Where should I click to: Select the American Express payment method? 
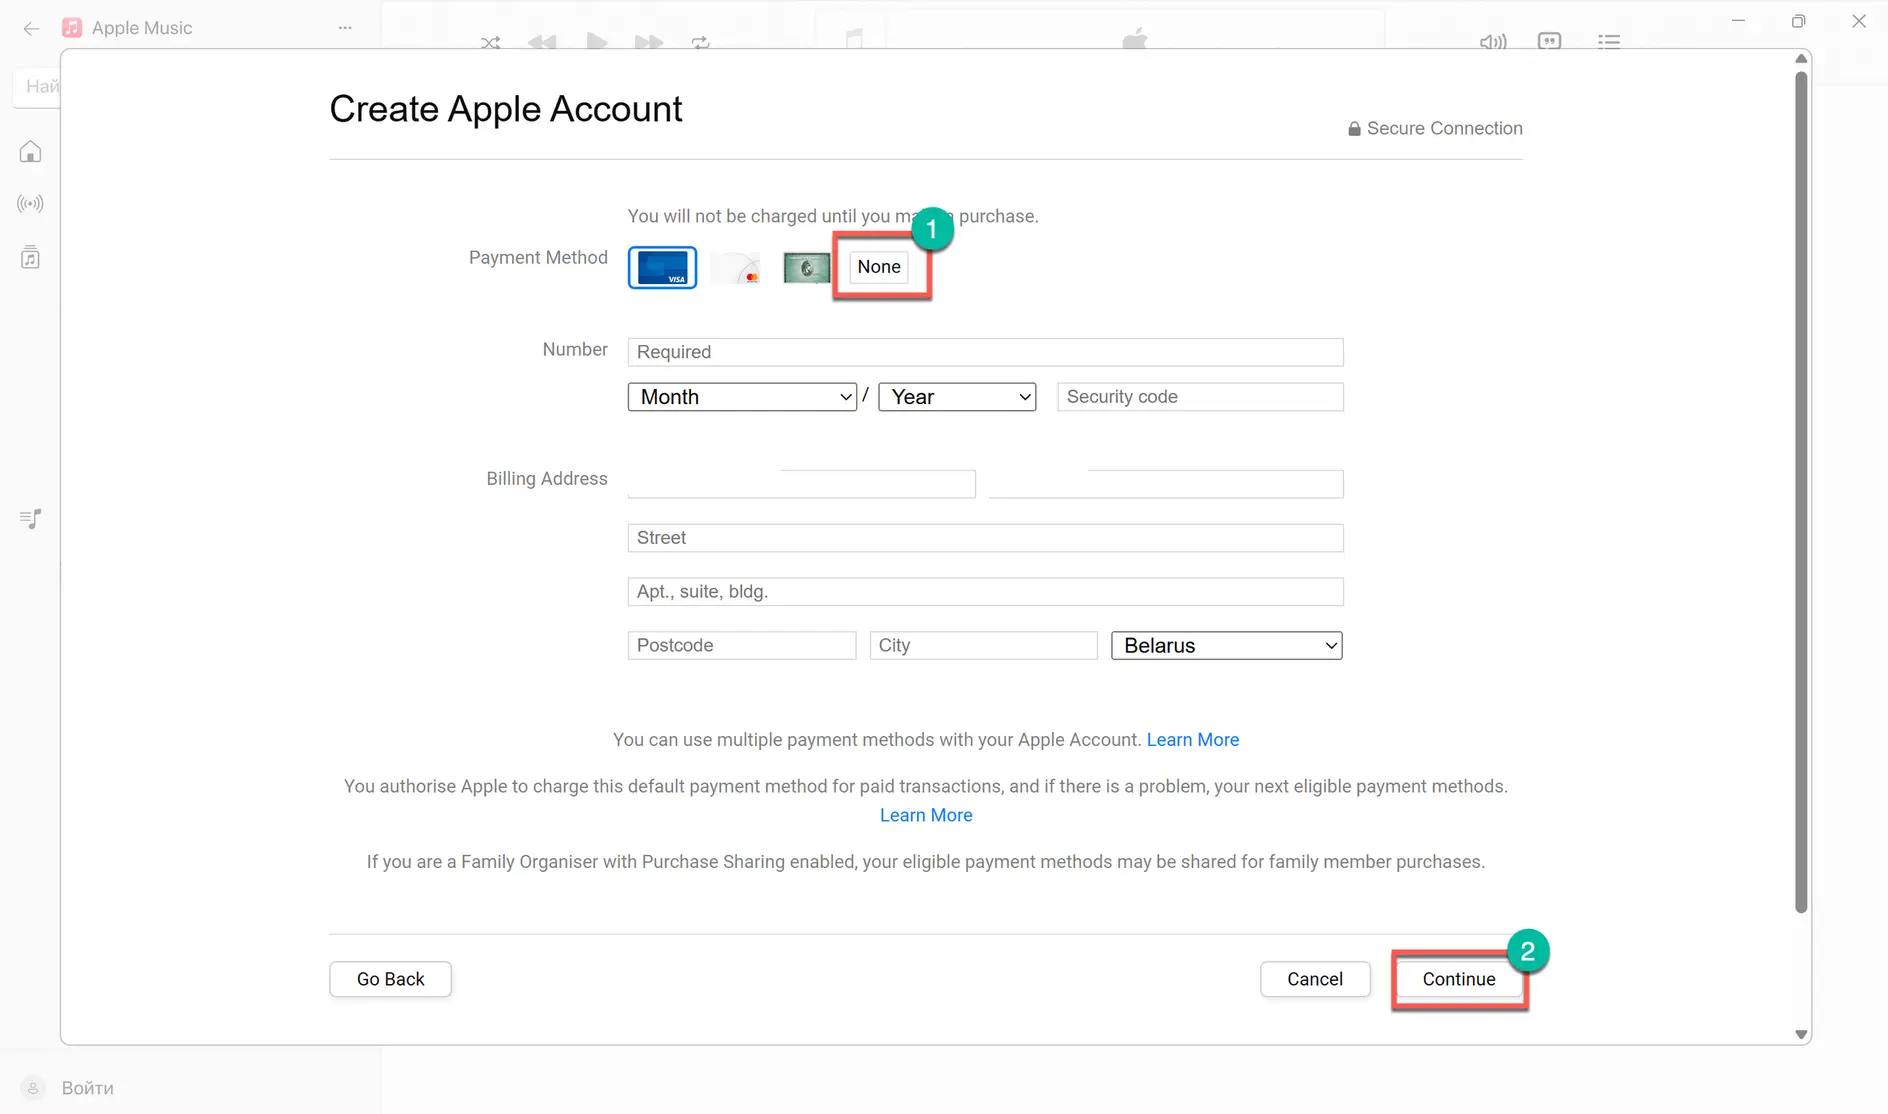[x=806, y=267]
